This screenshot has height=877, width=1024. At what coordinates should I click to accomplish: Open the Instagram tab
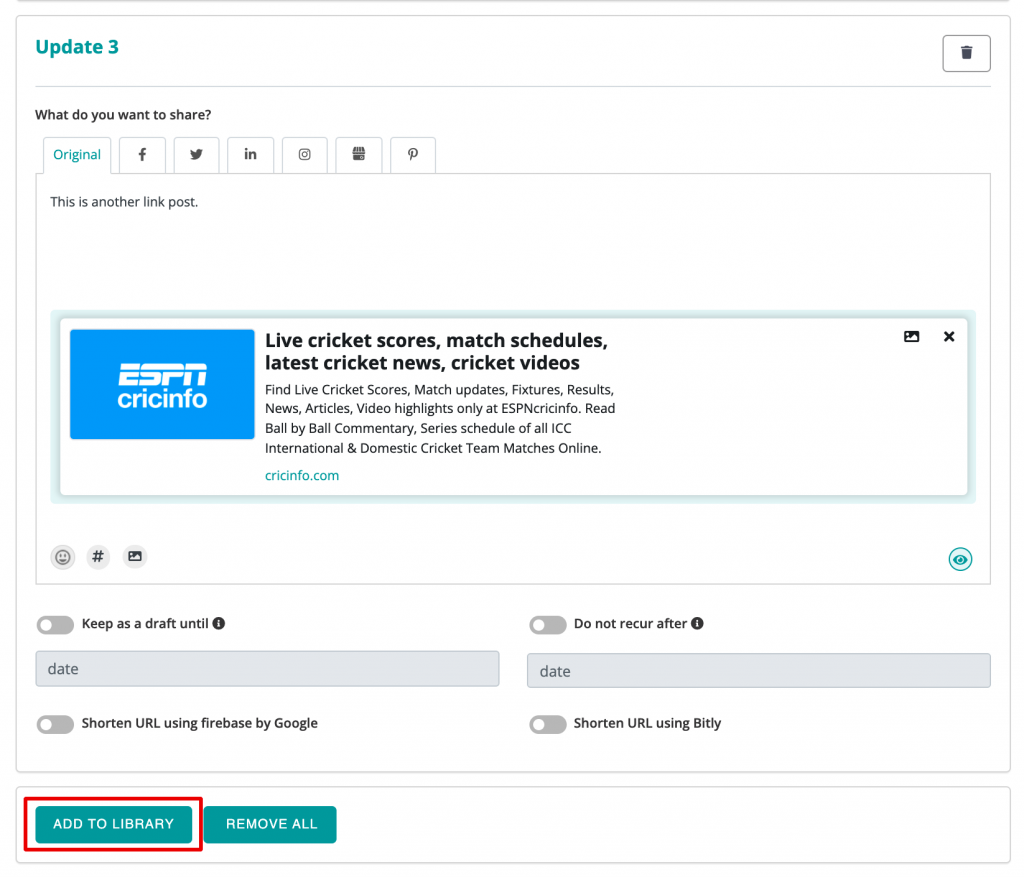[305, 155]
